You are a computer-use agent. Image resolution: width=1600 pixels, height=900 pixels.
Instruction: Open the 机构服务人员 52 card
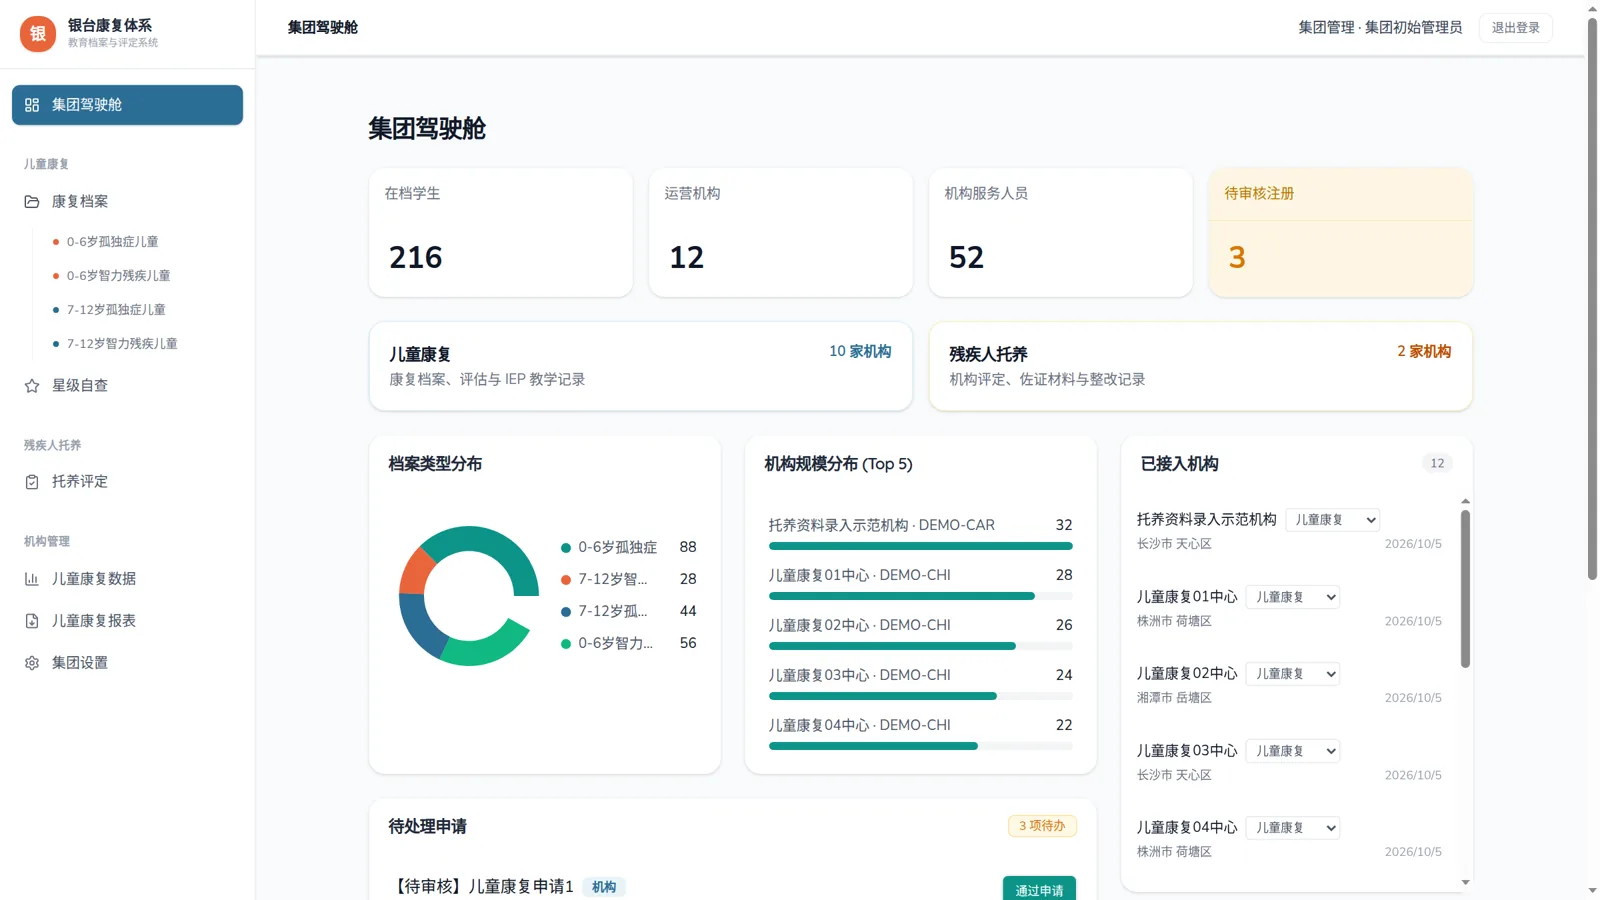point(1061,232)
